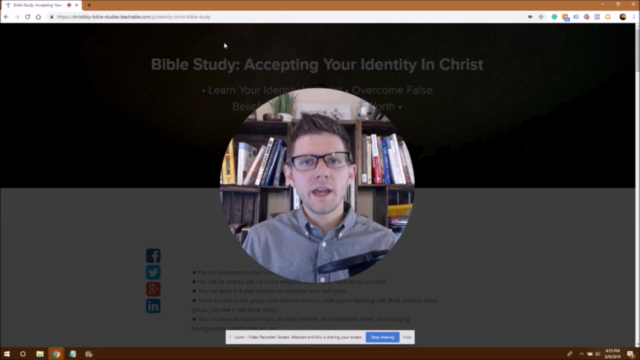640x360 pixels.
Task: Switch to Chrome on the taskbar
Action: click(x=56, y=354)
